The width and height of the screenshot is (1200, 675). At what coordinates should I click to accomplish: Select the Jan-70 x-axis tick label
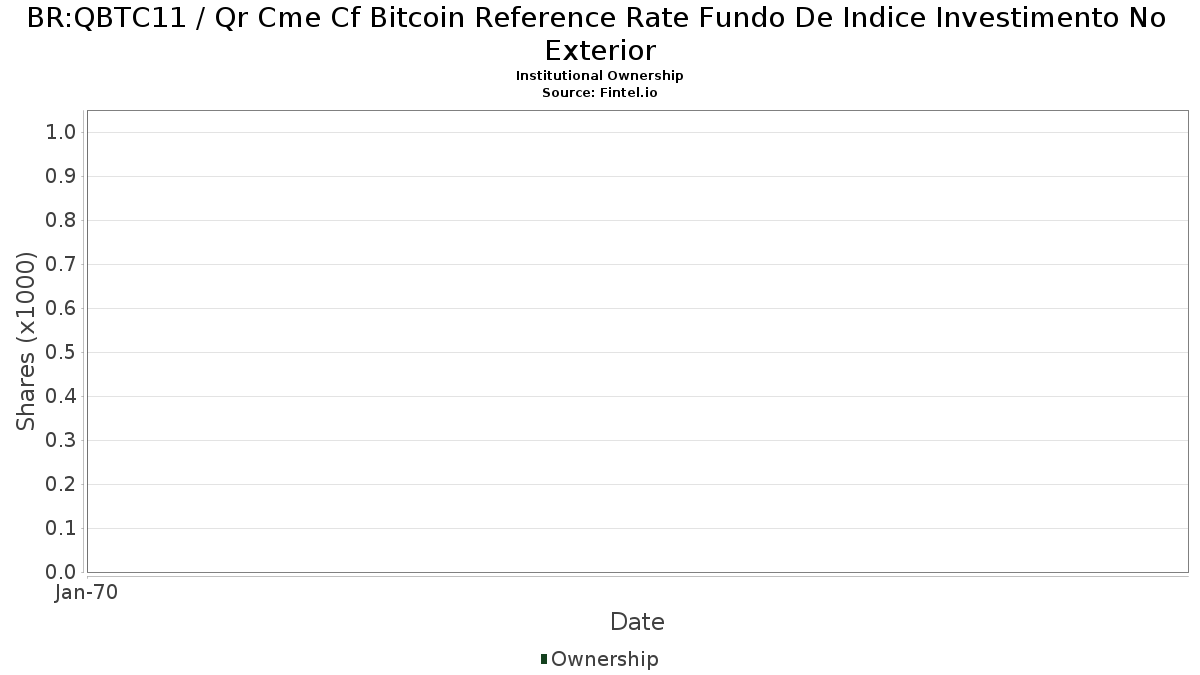coord(87,593)
